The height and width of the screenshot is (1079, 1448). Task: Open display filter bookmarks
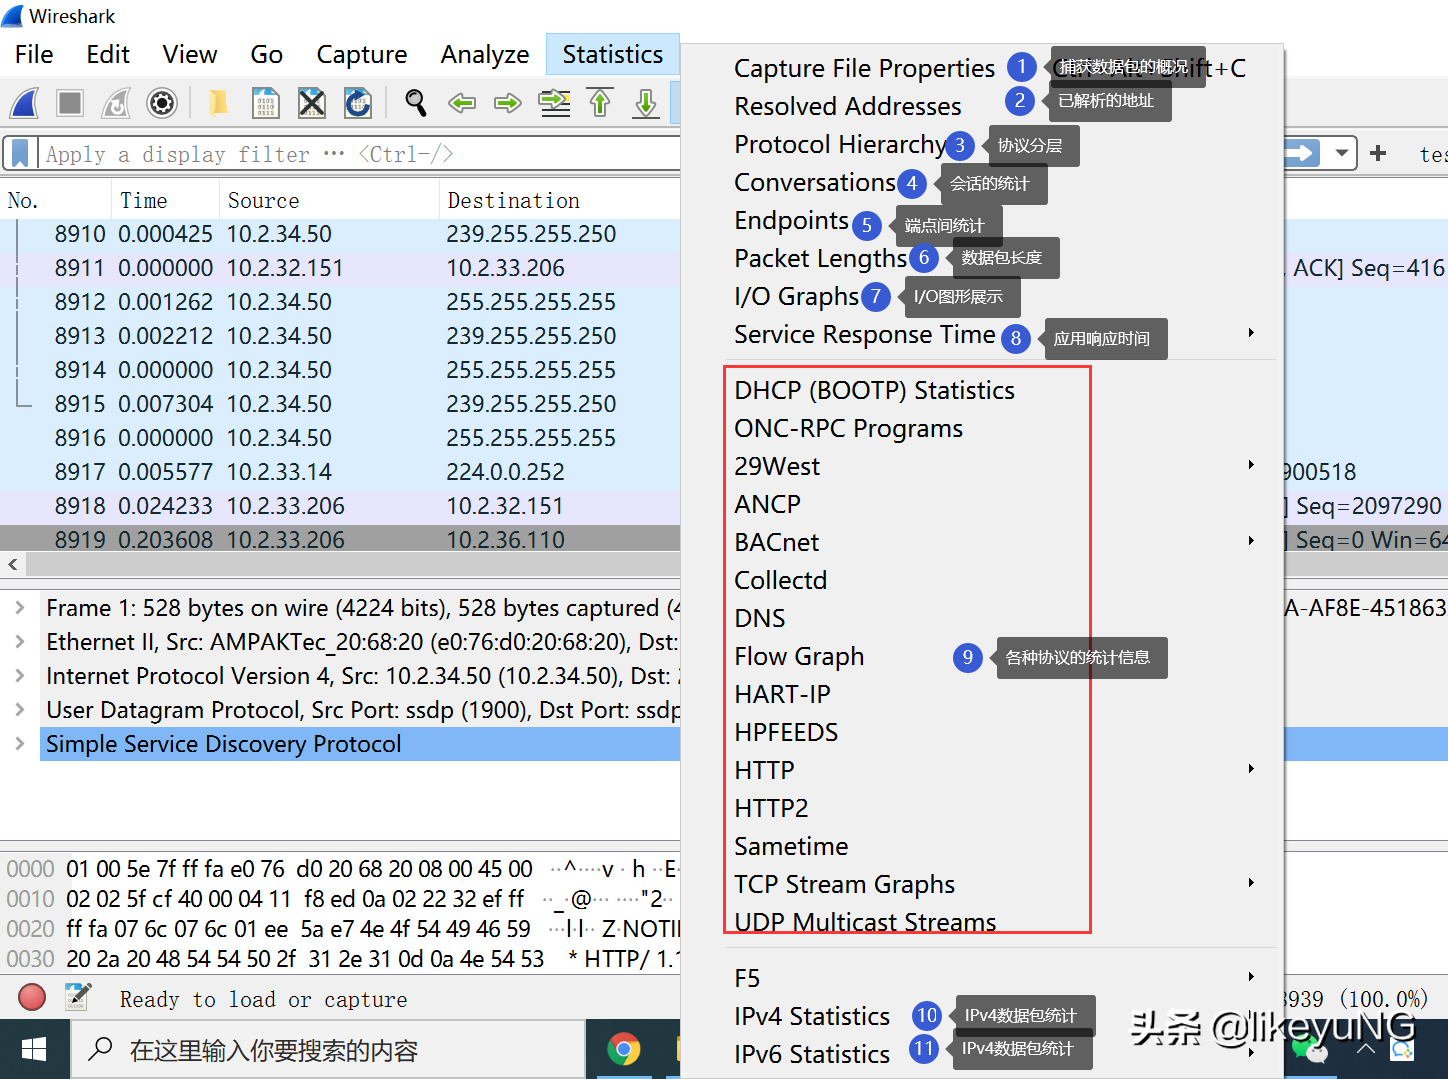[x=20, y=154]
